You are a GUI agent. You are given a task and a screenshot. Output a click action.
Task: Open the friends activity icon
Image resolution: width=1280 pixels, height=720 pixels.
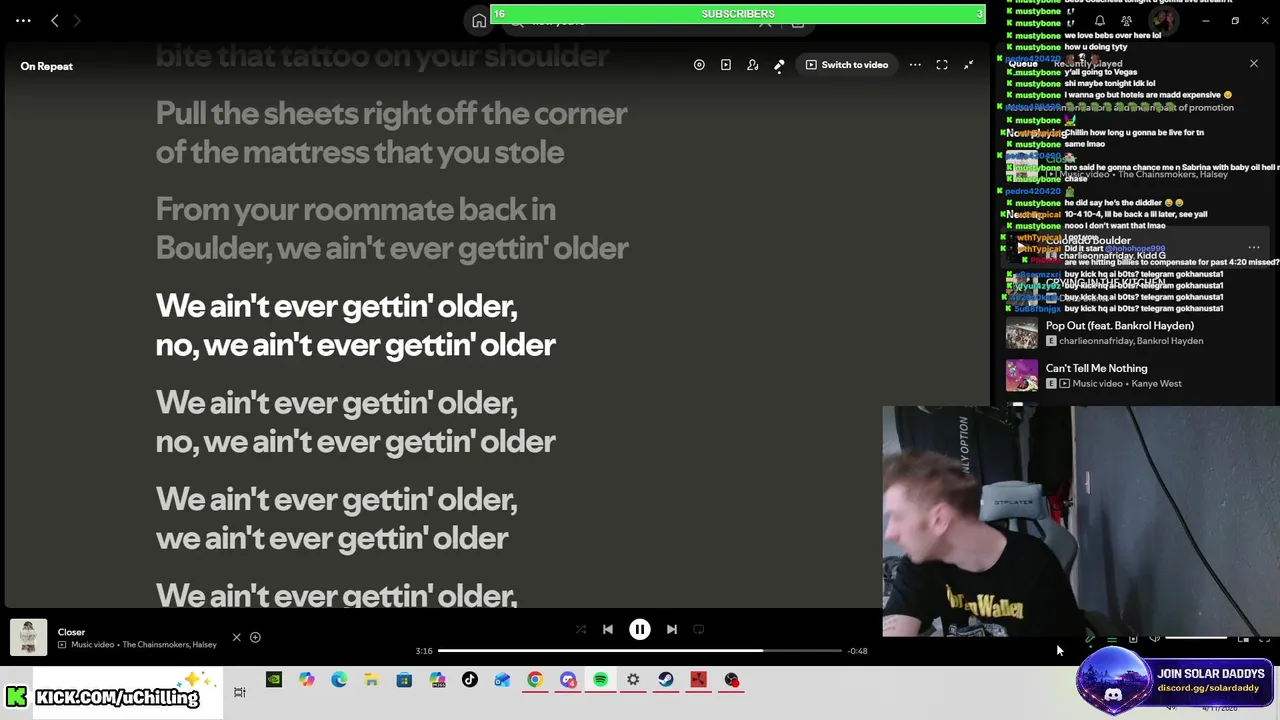pos(1127,21)
